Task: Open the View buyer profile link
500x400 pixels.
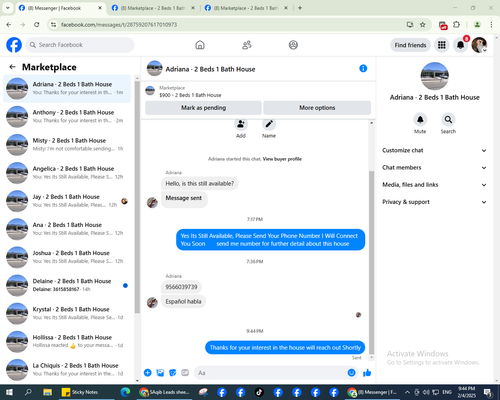Action: [282, 159]
